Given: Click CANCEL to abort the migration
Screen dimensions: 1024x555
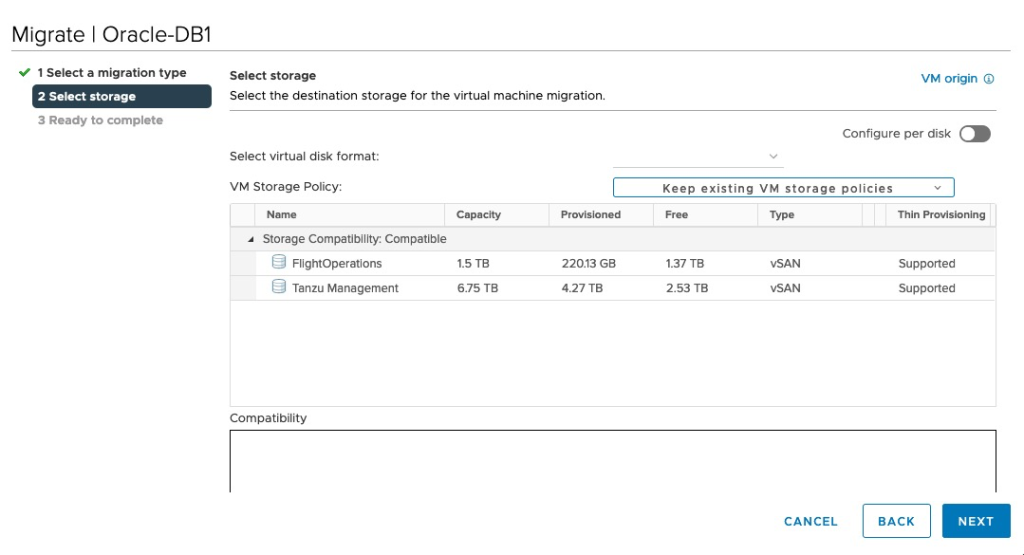Looking at the screenshot, I should click(x=810, y=521).
